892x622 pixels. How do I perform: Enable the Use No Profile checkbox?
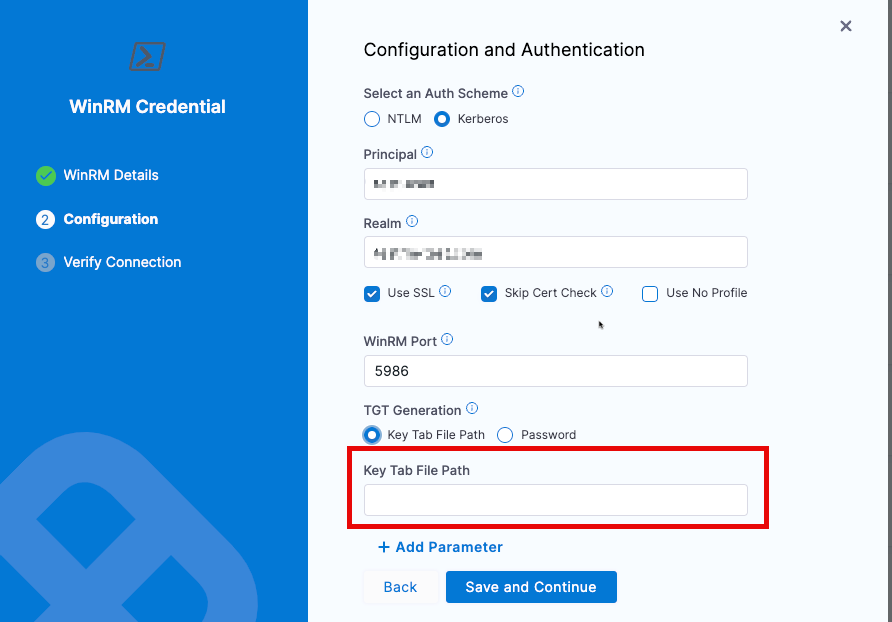click(650, 294)
